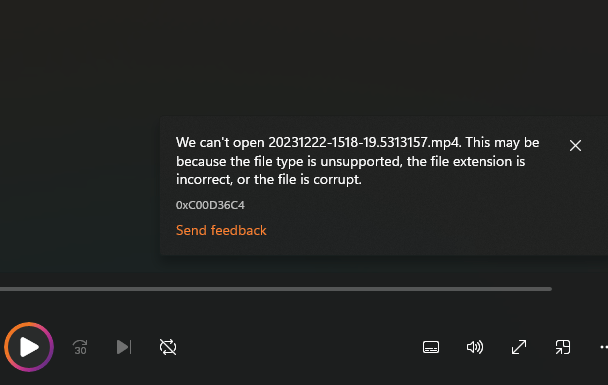Follow the Send feedback link
Screen dimensions: 608x385
point(221,230)
